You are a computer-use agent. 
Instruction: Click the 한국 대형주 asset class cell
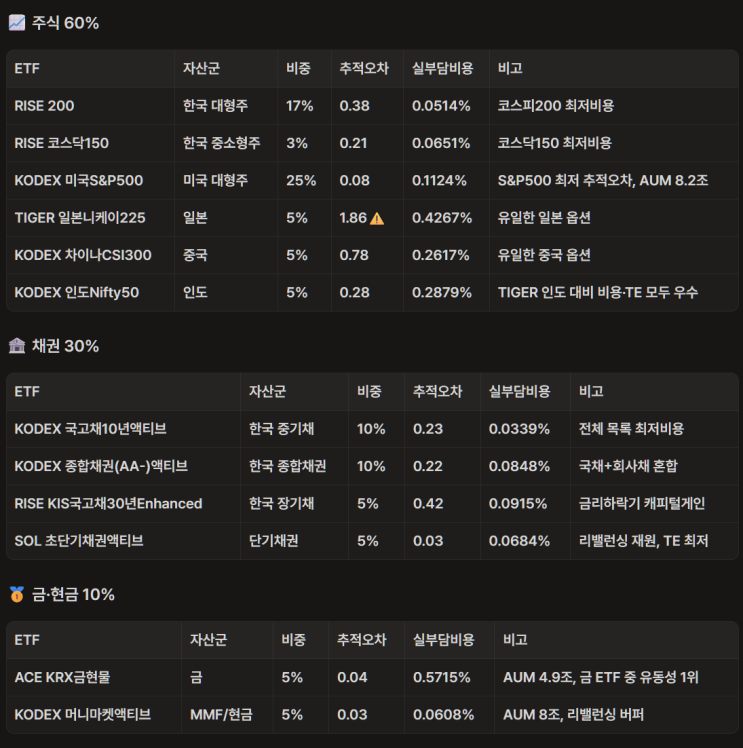click(x=216, y=106)
